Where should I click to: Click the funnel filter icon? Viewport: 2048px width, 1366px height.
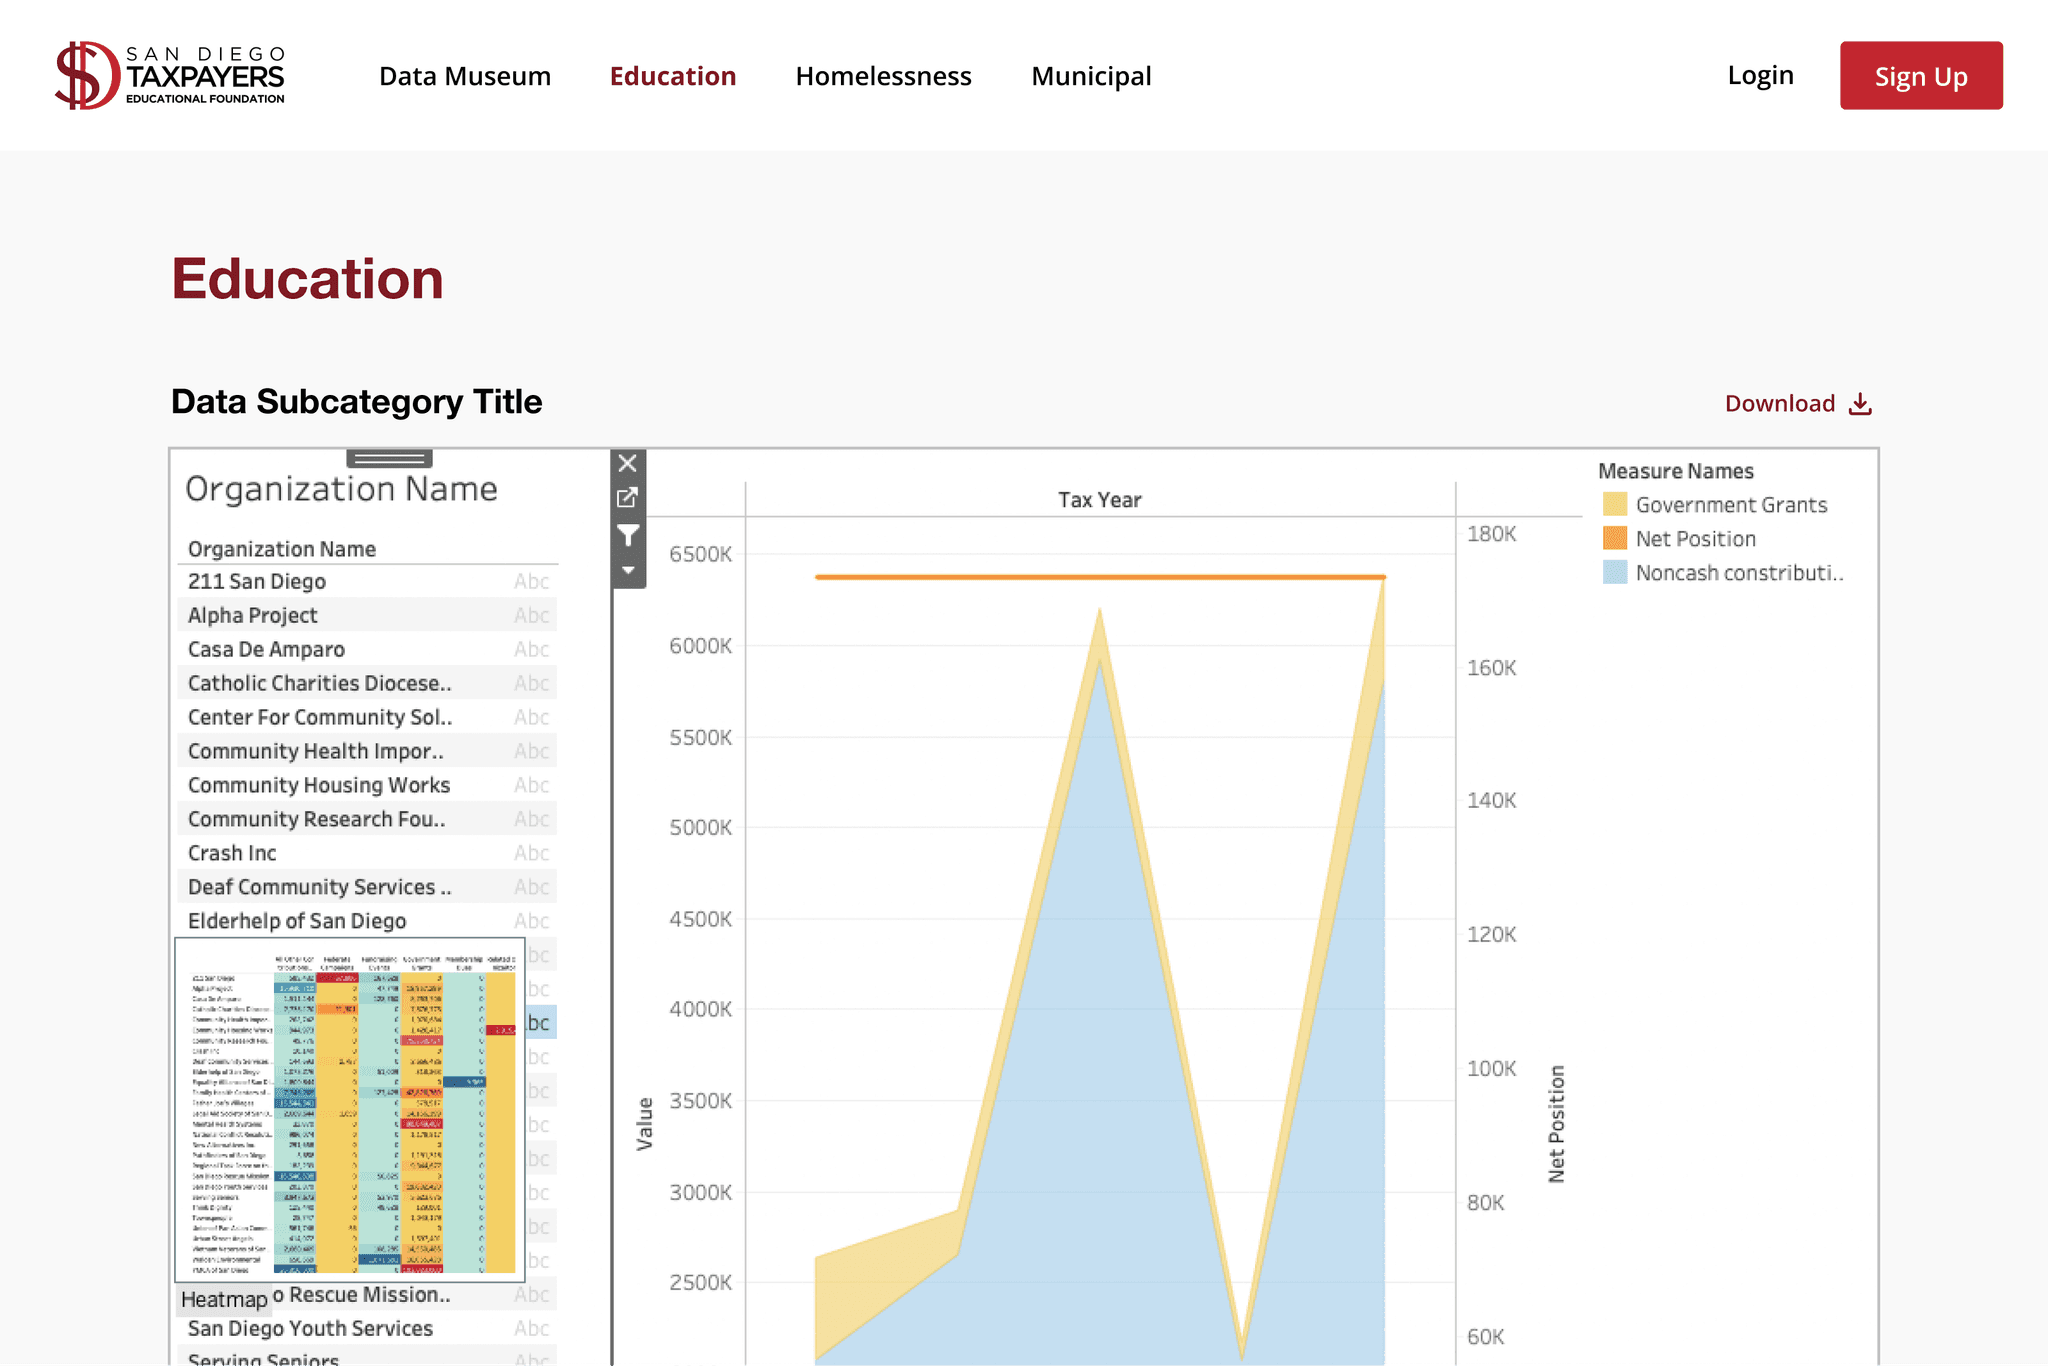coord(628,536)
